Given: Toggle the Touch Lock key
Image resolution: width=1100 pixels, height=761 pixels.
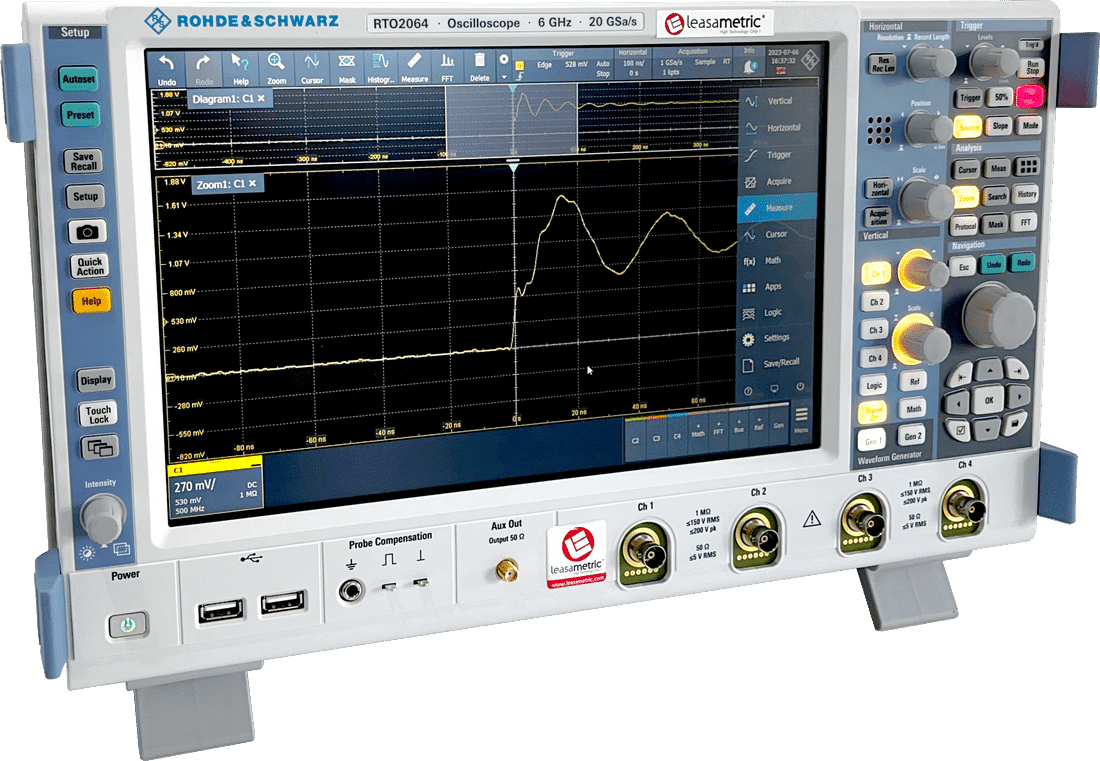Looking at the screenshot, I should tap(98, 415).
